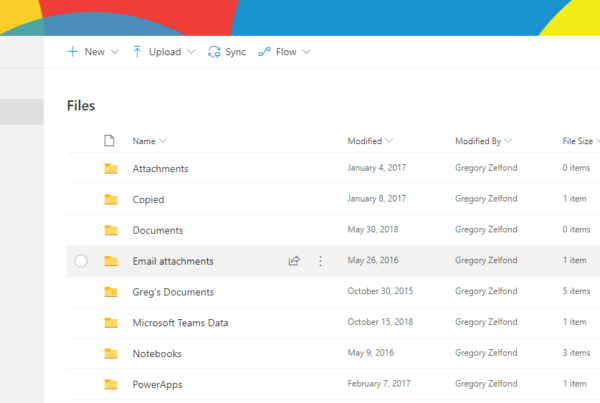Click the PowerApps folder icon
Image resolution: width=600 pixels, height=403 pixels.
tap(111, 384)
